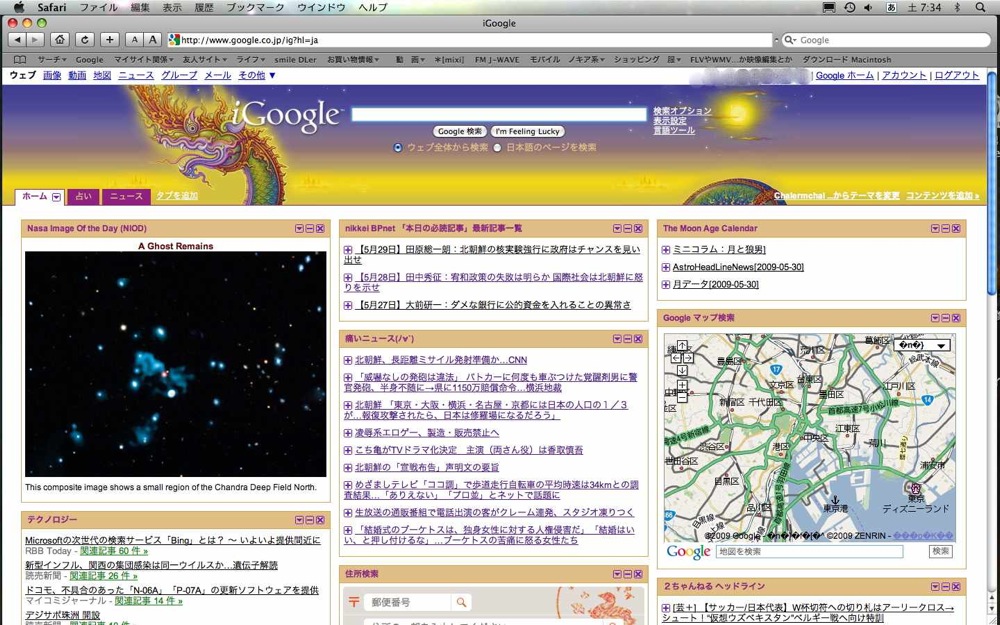Open the Time Machine menu bar icon
Image resolution: width=1000 pixels, height=625 pixels.
tap(849, 7)
